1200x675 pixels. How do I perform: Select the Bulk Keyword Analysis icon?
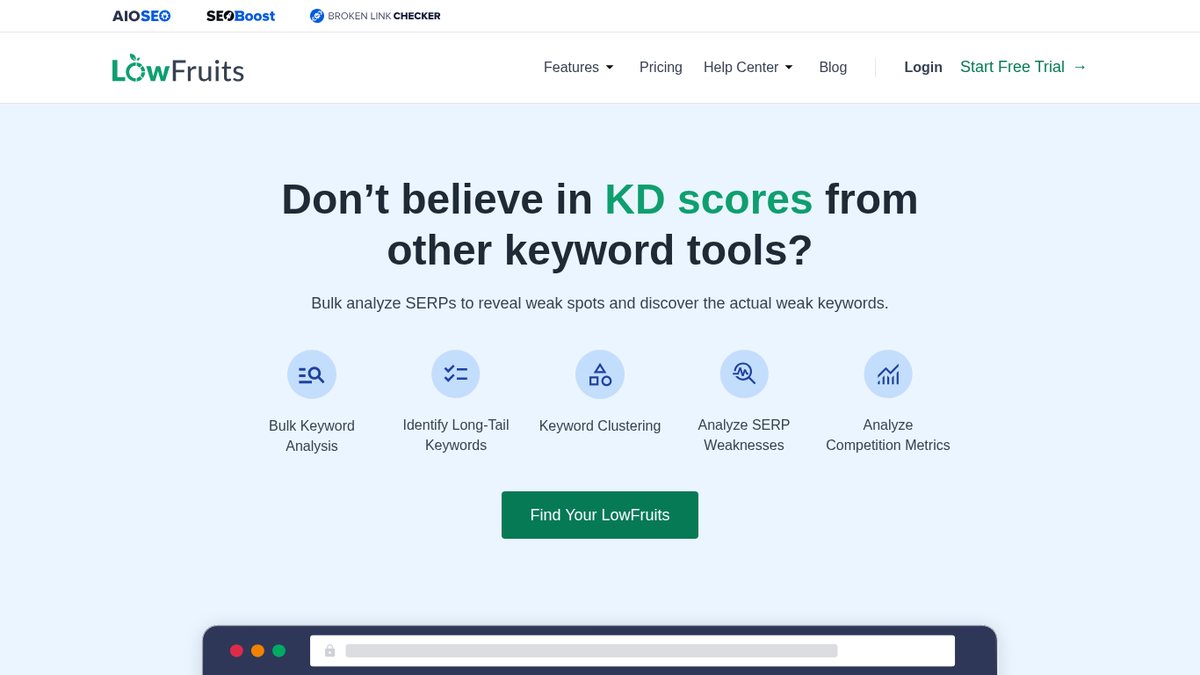click(312, 375)
